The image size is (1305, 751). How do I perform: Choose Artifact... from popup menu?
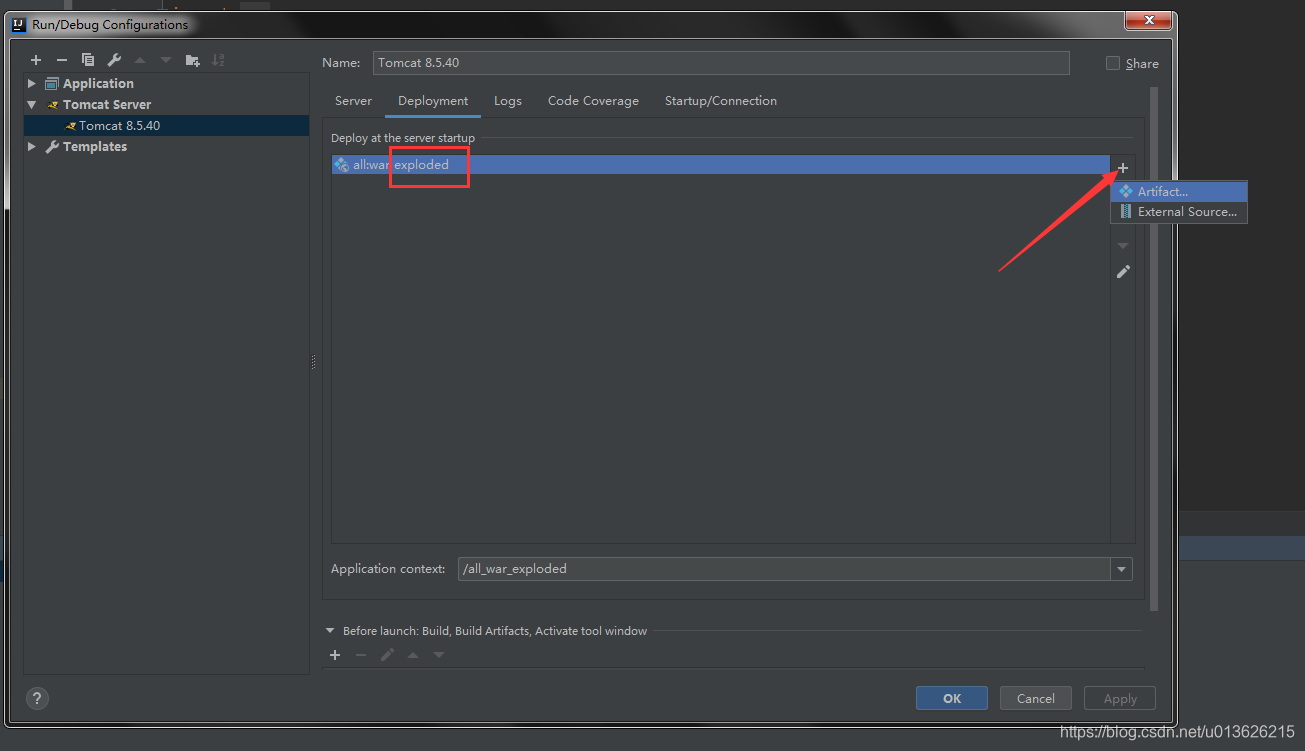1178,191
